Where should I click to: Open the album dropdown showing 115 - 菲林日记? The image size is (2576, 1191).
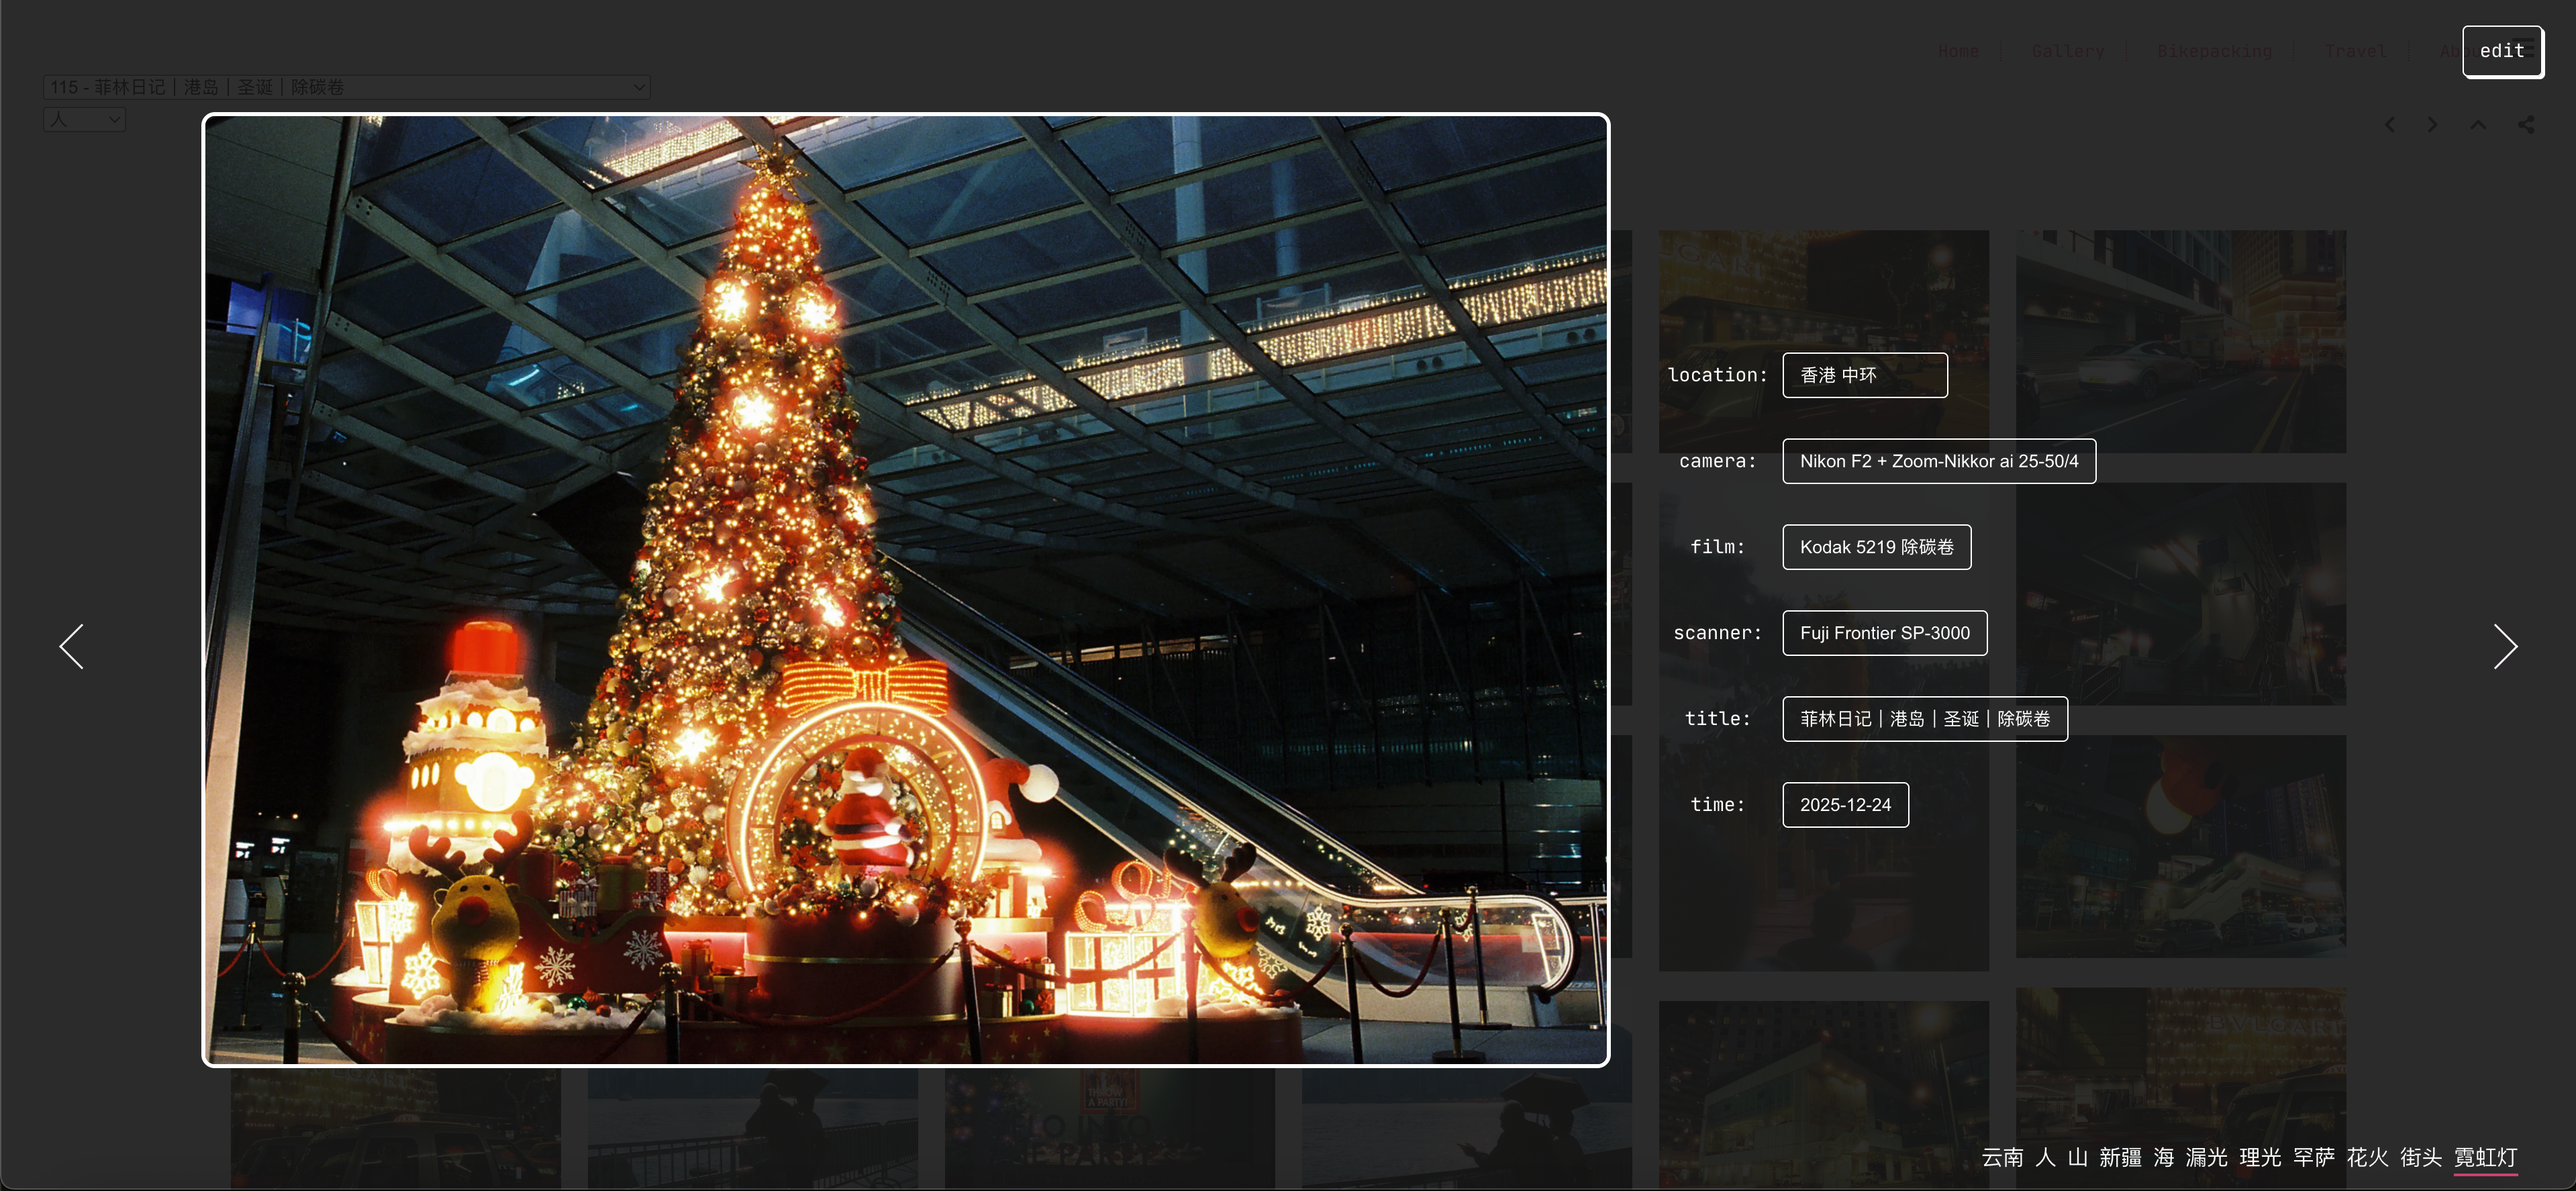coord(346,87)
